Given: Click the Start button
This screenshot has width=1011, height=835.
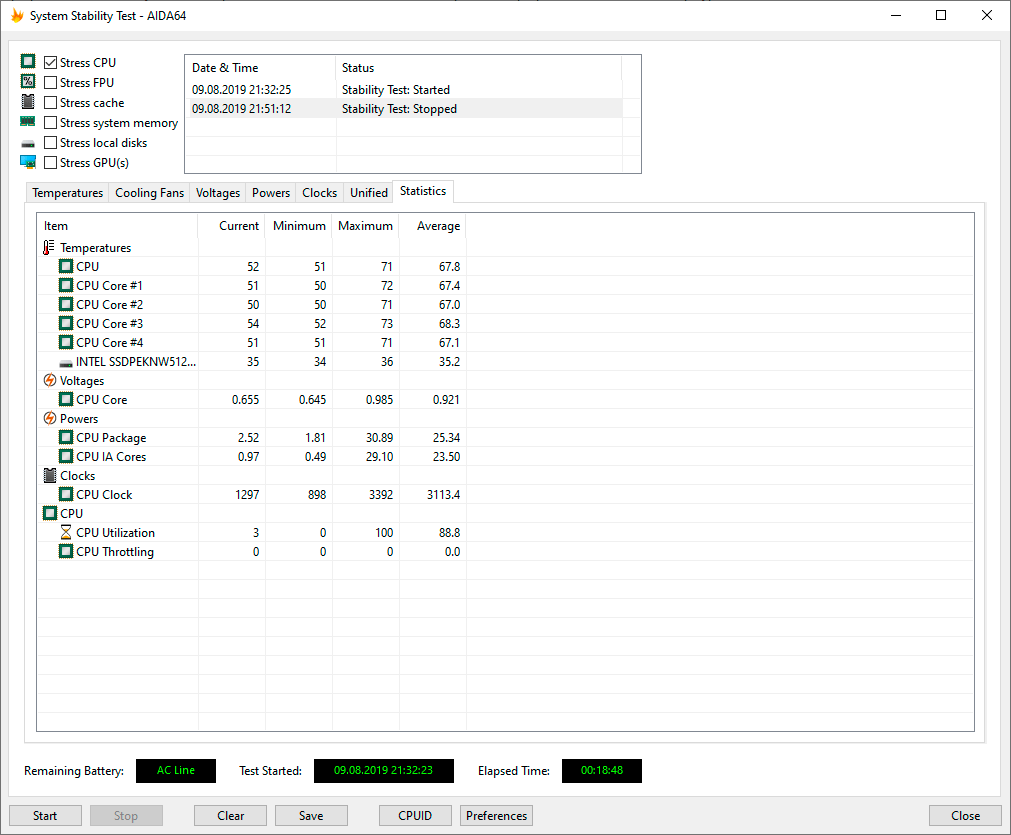Looking at the screenshot, I should pos(45,816).
